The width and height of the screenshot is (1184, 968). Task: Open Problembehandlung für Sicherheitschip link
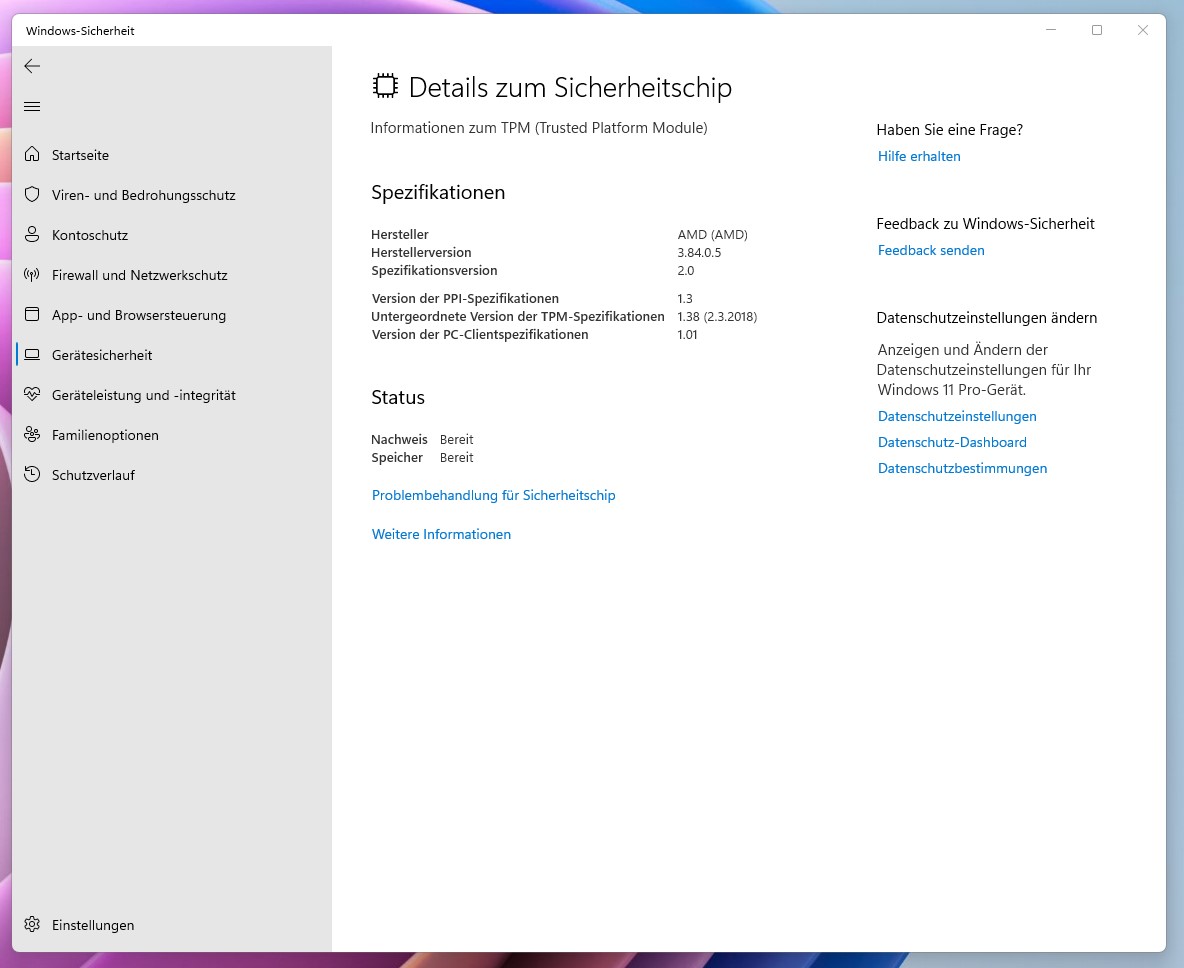click(x=493, y=495)
